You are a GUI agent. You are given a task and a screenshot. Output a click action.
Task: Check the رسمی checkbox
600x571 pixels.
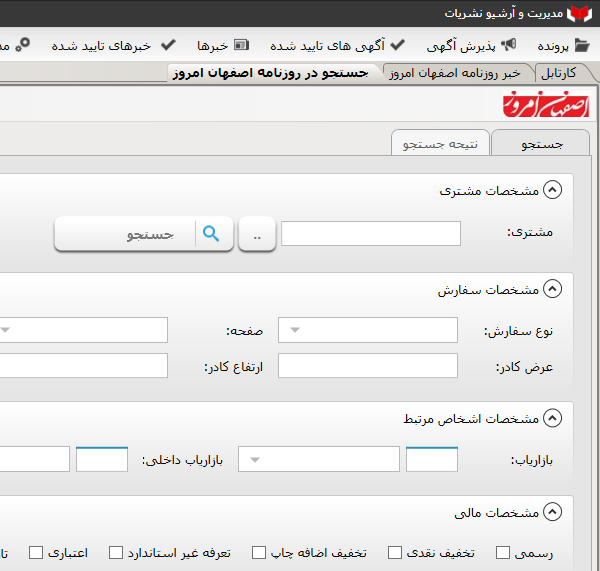pyautogui.click(x=503, y=553)
